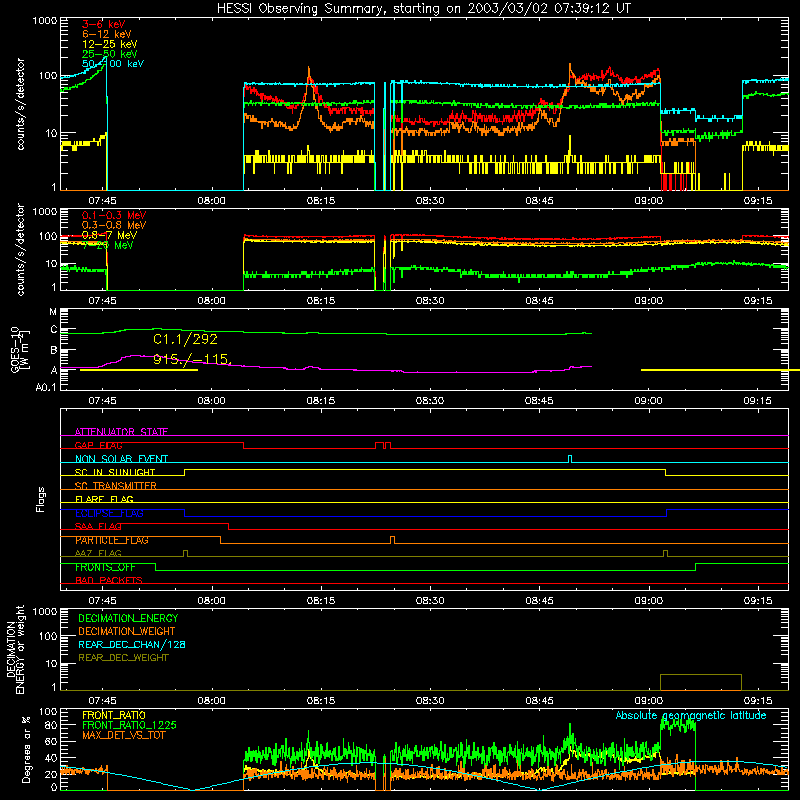Screen dimensions: 800x800
Task: Click the REAR_DEC_WEIGHT legend label
Action: click(x=123, y=658)
